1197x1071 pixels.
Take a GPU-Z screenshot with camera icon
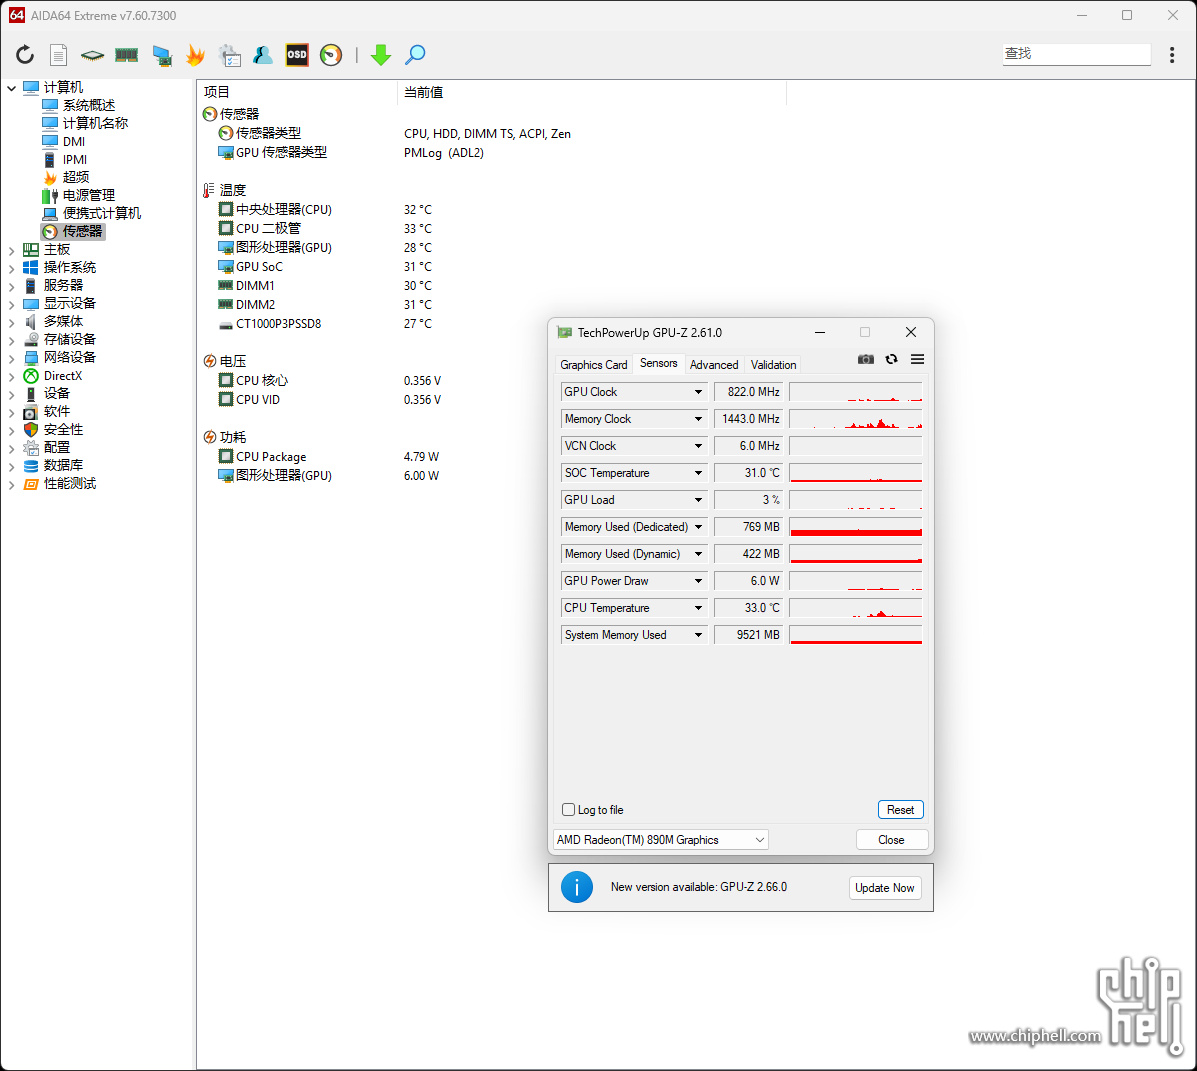(866, 360)
